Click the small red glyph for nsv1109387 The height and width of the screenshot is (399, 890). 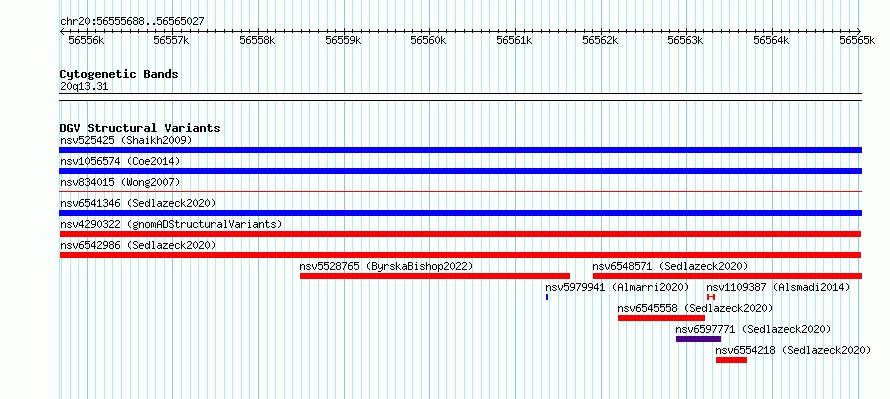point(711,297)
